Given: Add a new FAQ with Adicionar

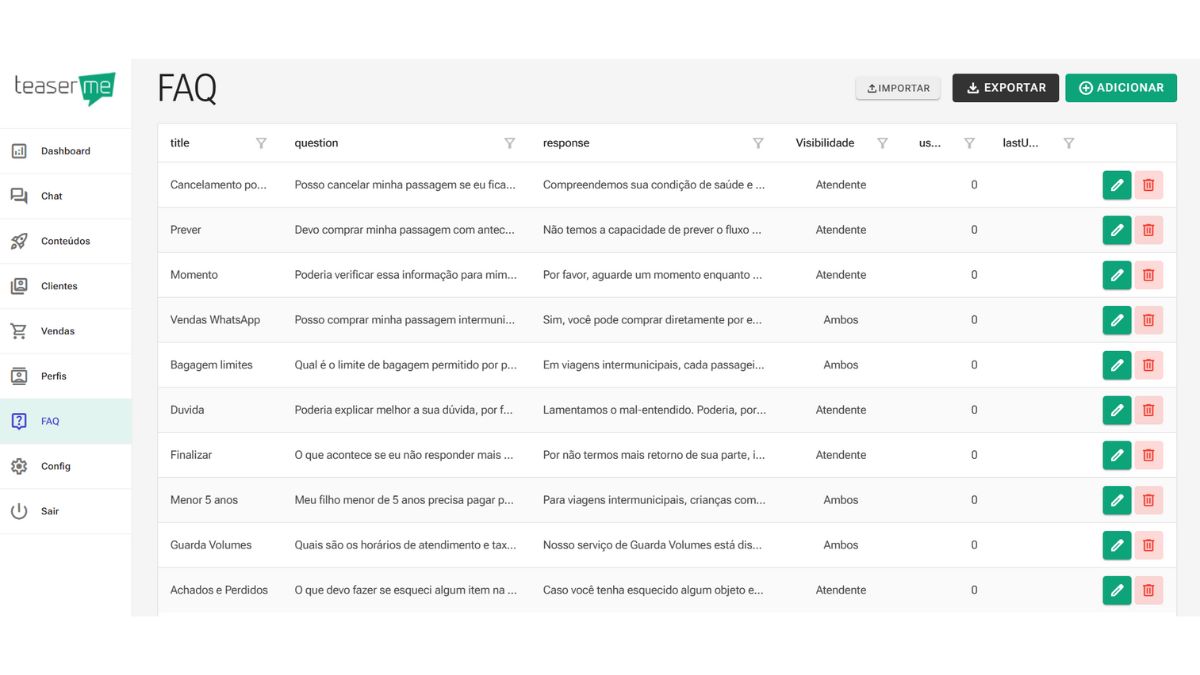Looking at the screenshot, I should (1121, 88).
